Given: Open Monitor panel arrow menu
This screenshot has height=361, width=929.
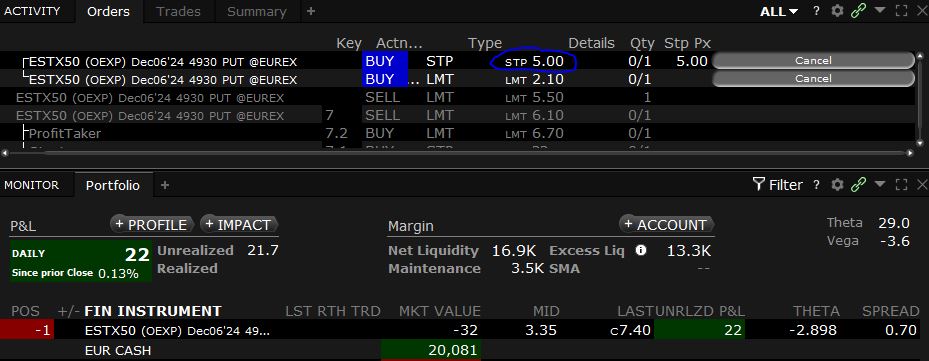Looking at the screenshot, I should pyautogui.click(x=880, y=184).
